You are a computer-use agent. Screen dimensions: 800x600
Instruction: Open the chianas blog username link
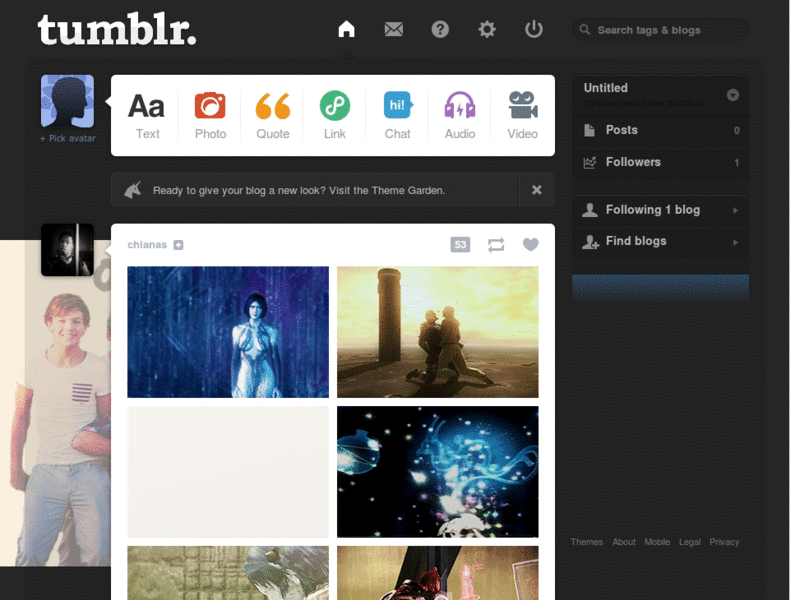tap(147, 245)
